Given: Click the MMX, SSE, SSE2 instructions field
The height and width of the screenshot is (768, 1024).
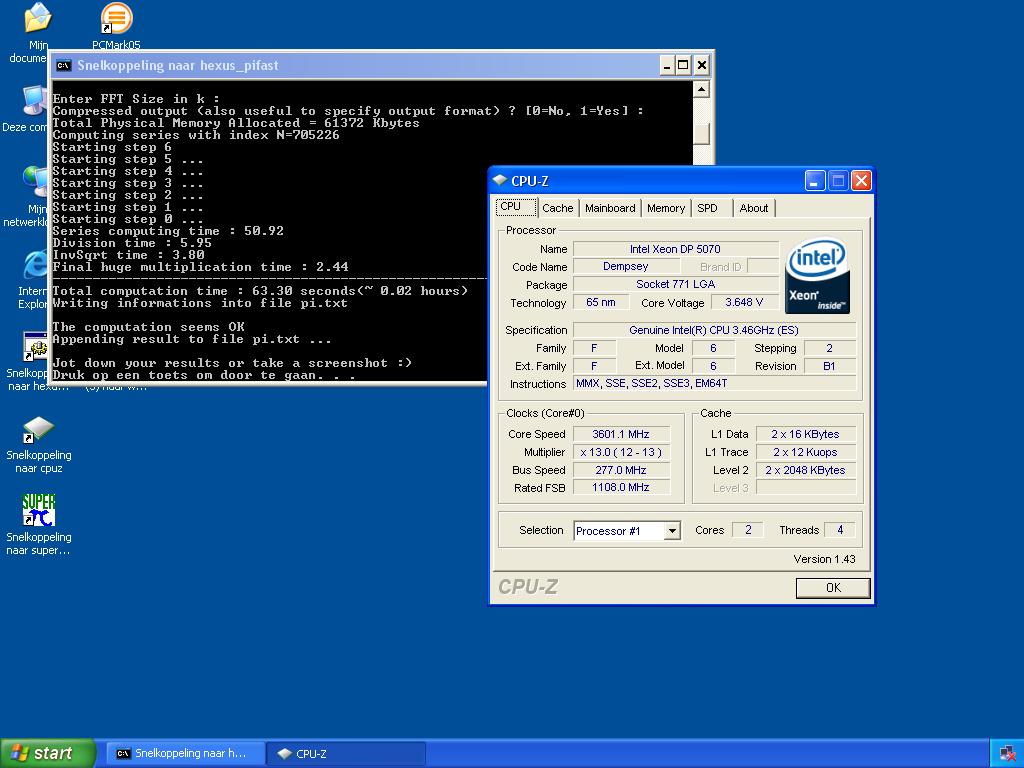Looking at the screenshot, I should (714, 383).
